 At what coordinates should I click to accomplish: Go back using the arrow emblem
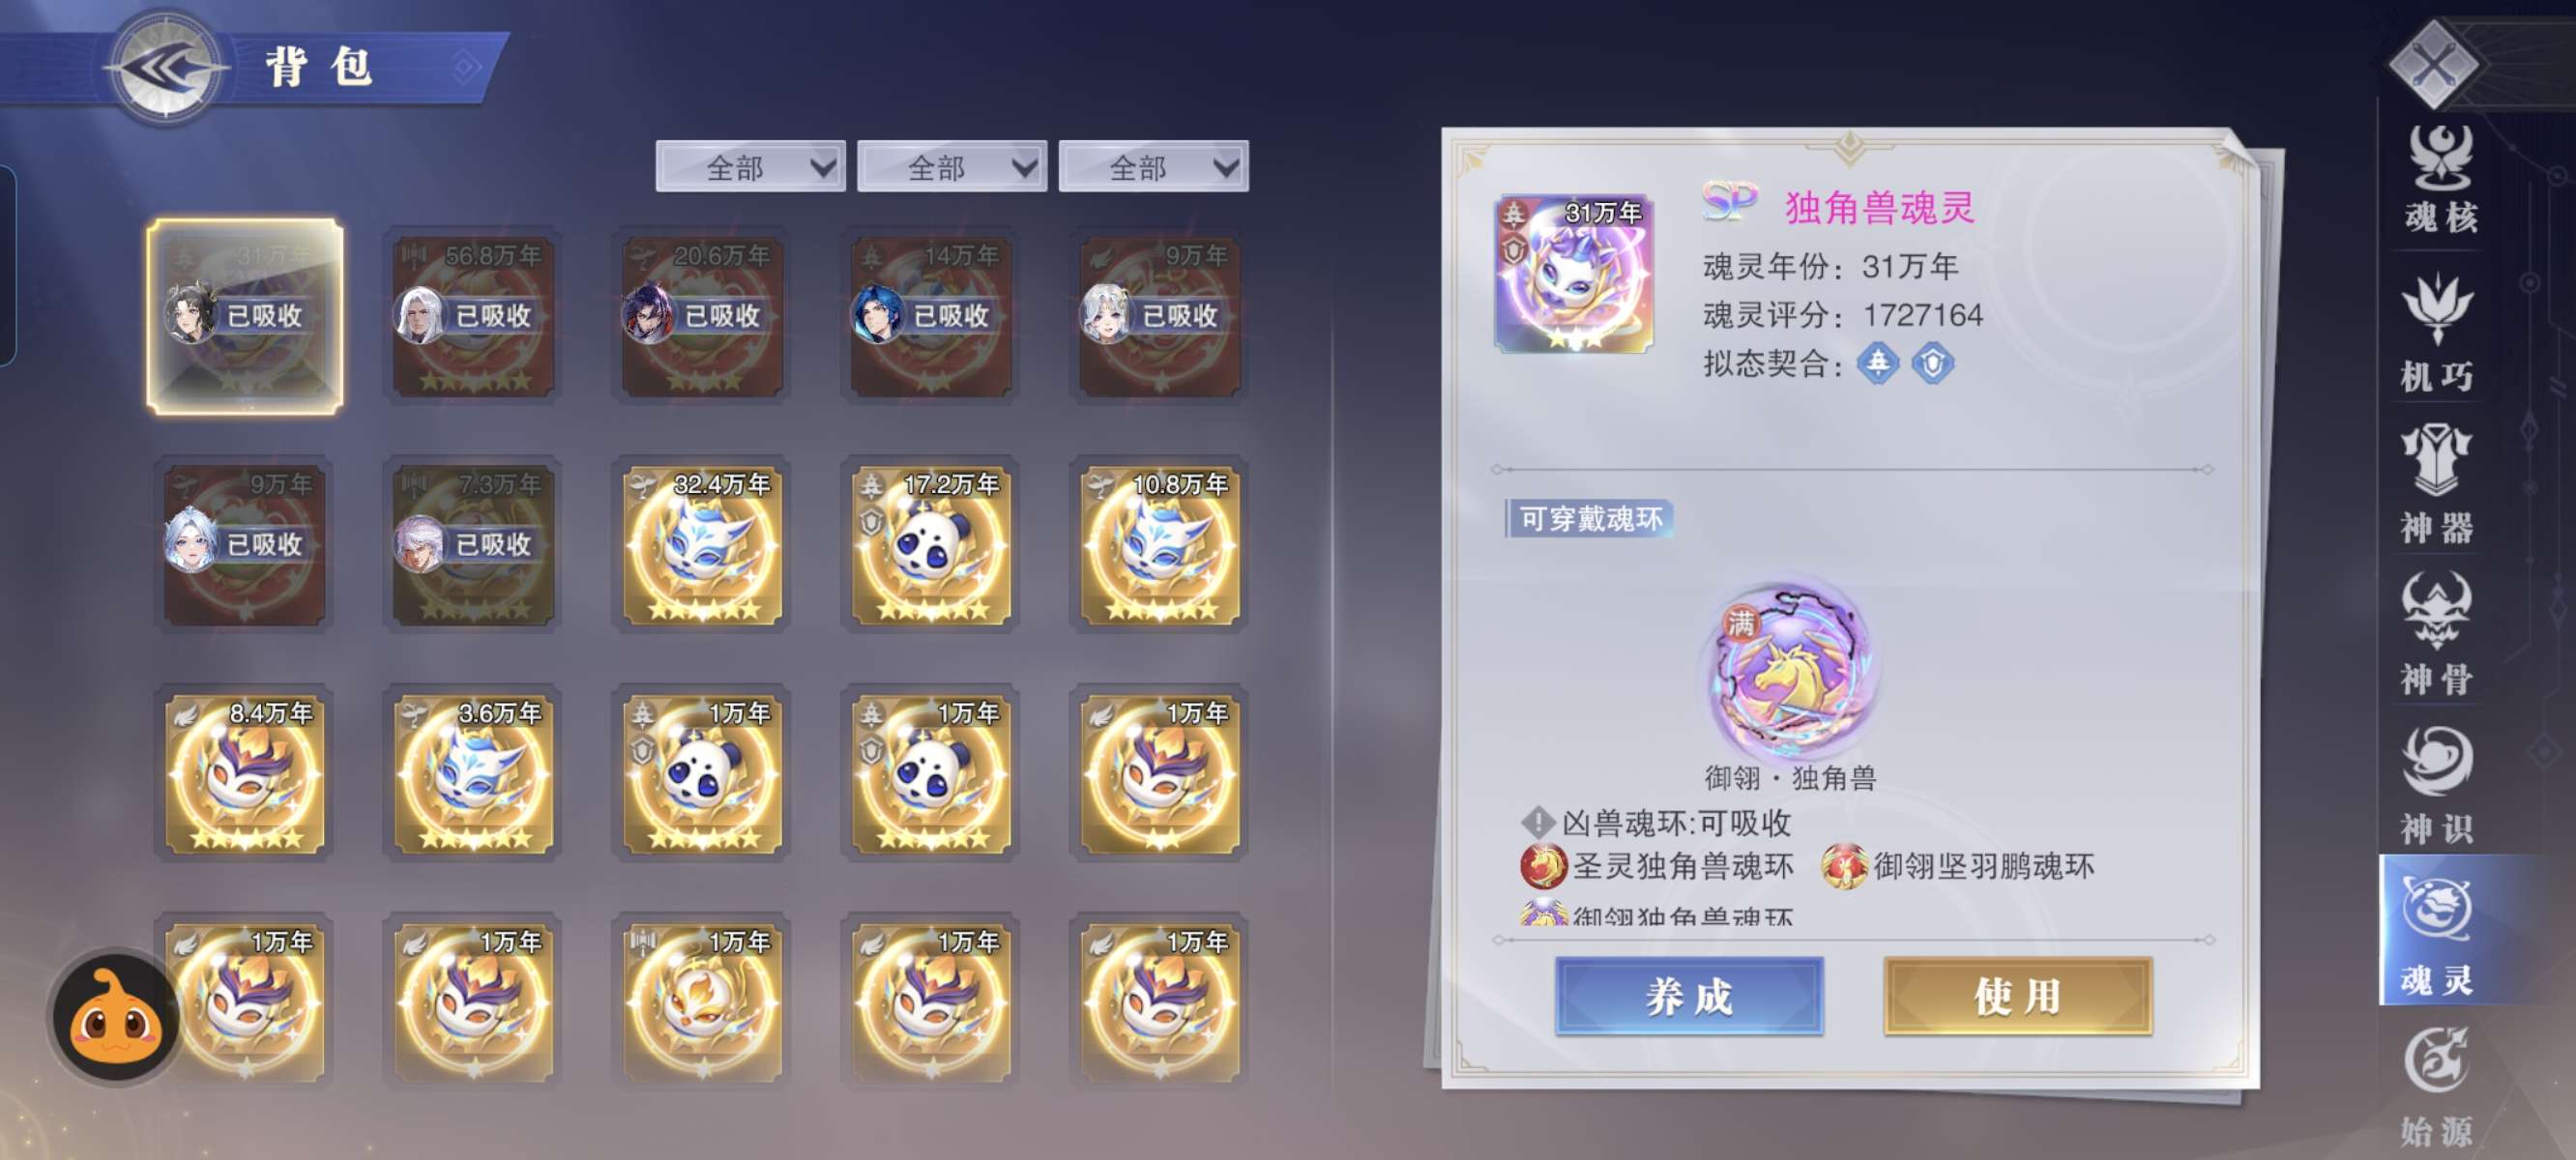(164, 68)
